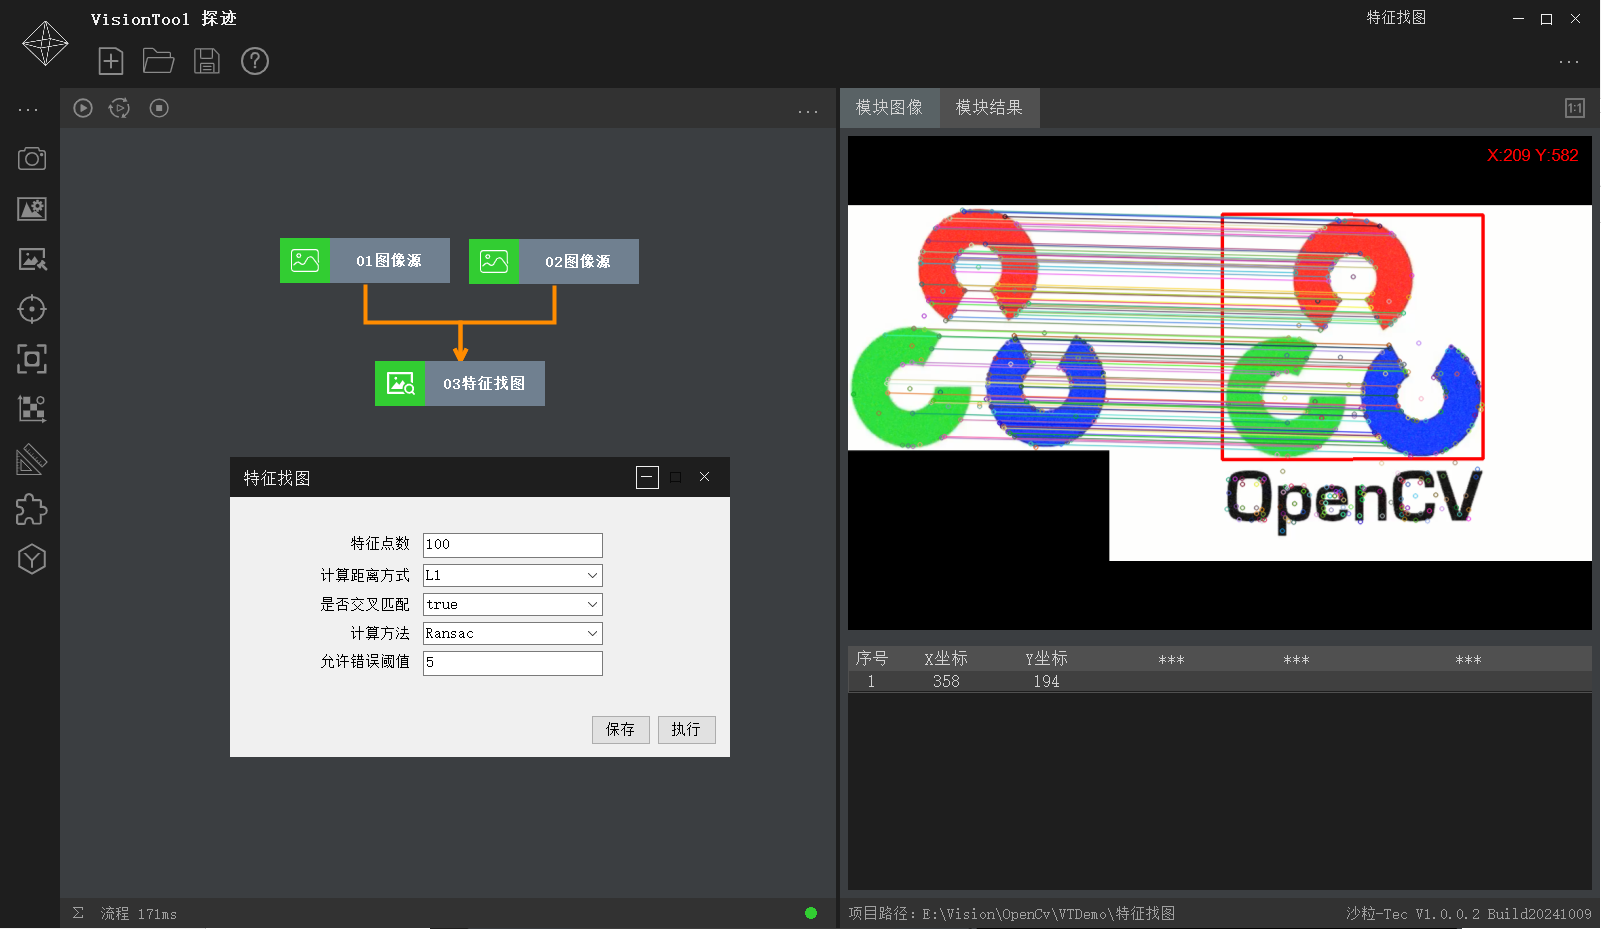Viewport: 1601px width, 929px height.
Task: Click the 执行 button
Action: [x=686, y=730]
